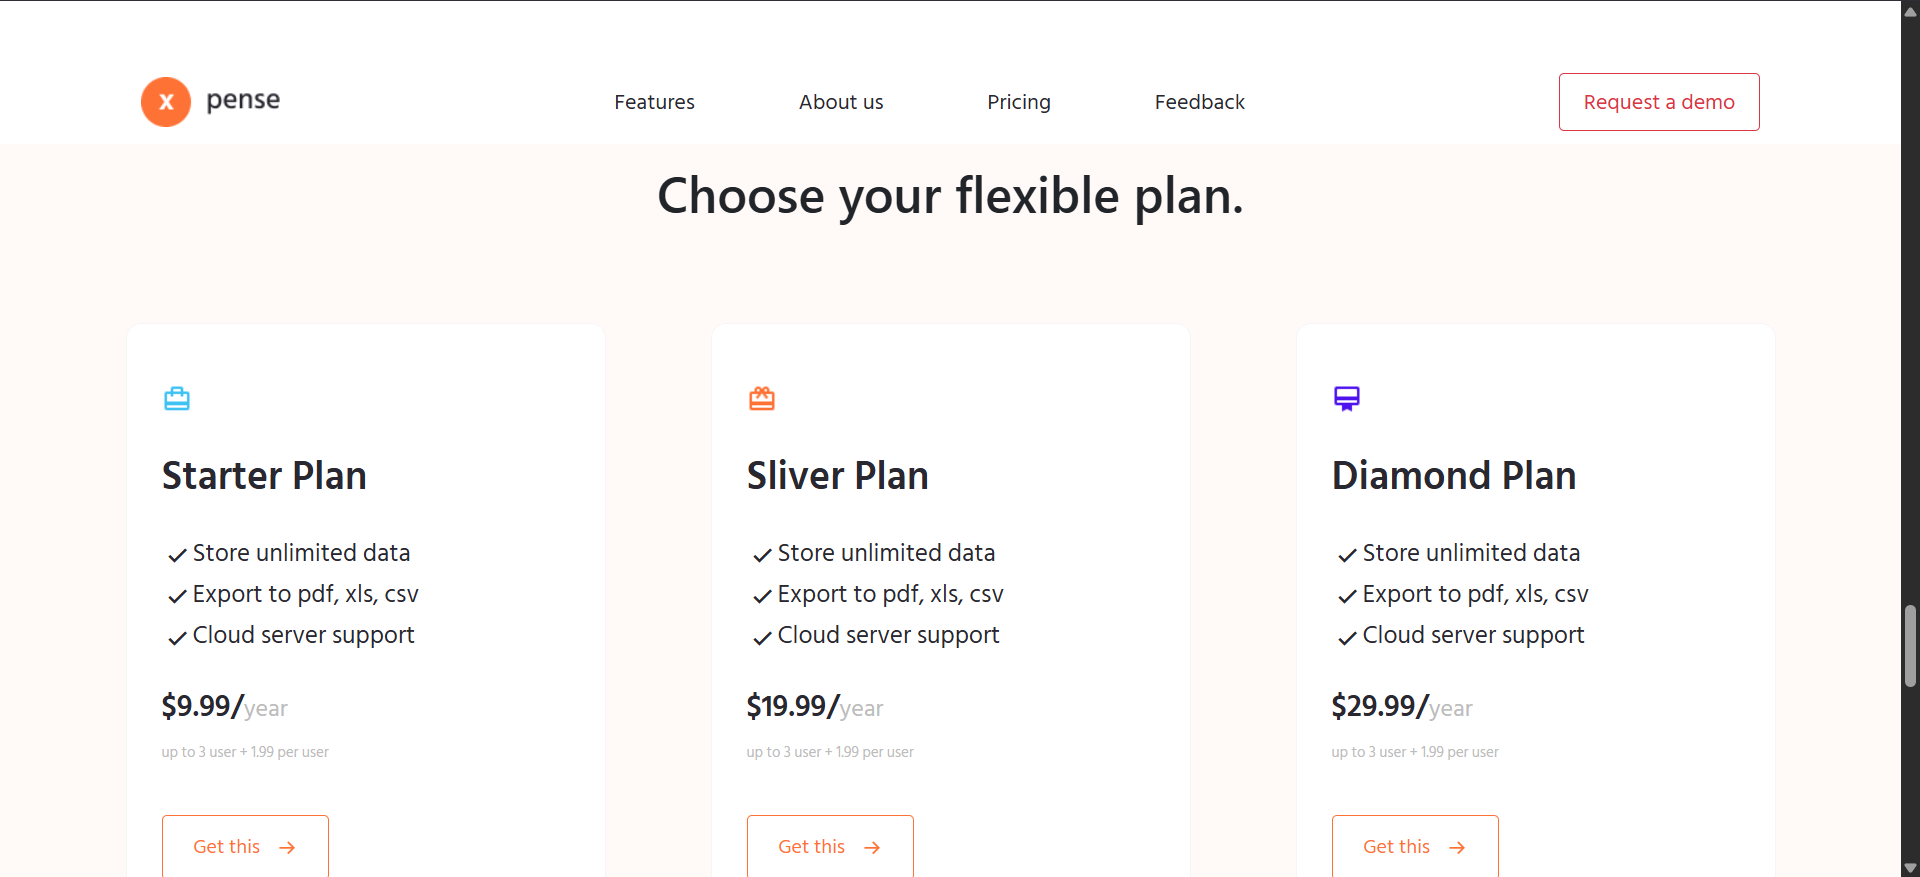The image size is (1920, 877).
Task: Open the Features navigation link
Action: [x=654, y=102]
